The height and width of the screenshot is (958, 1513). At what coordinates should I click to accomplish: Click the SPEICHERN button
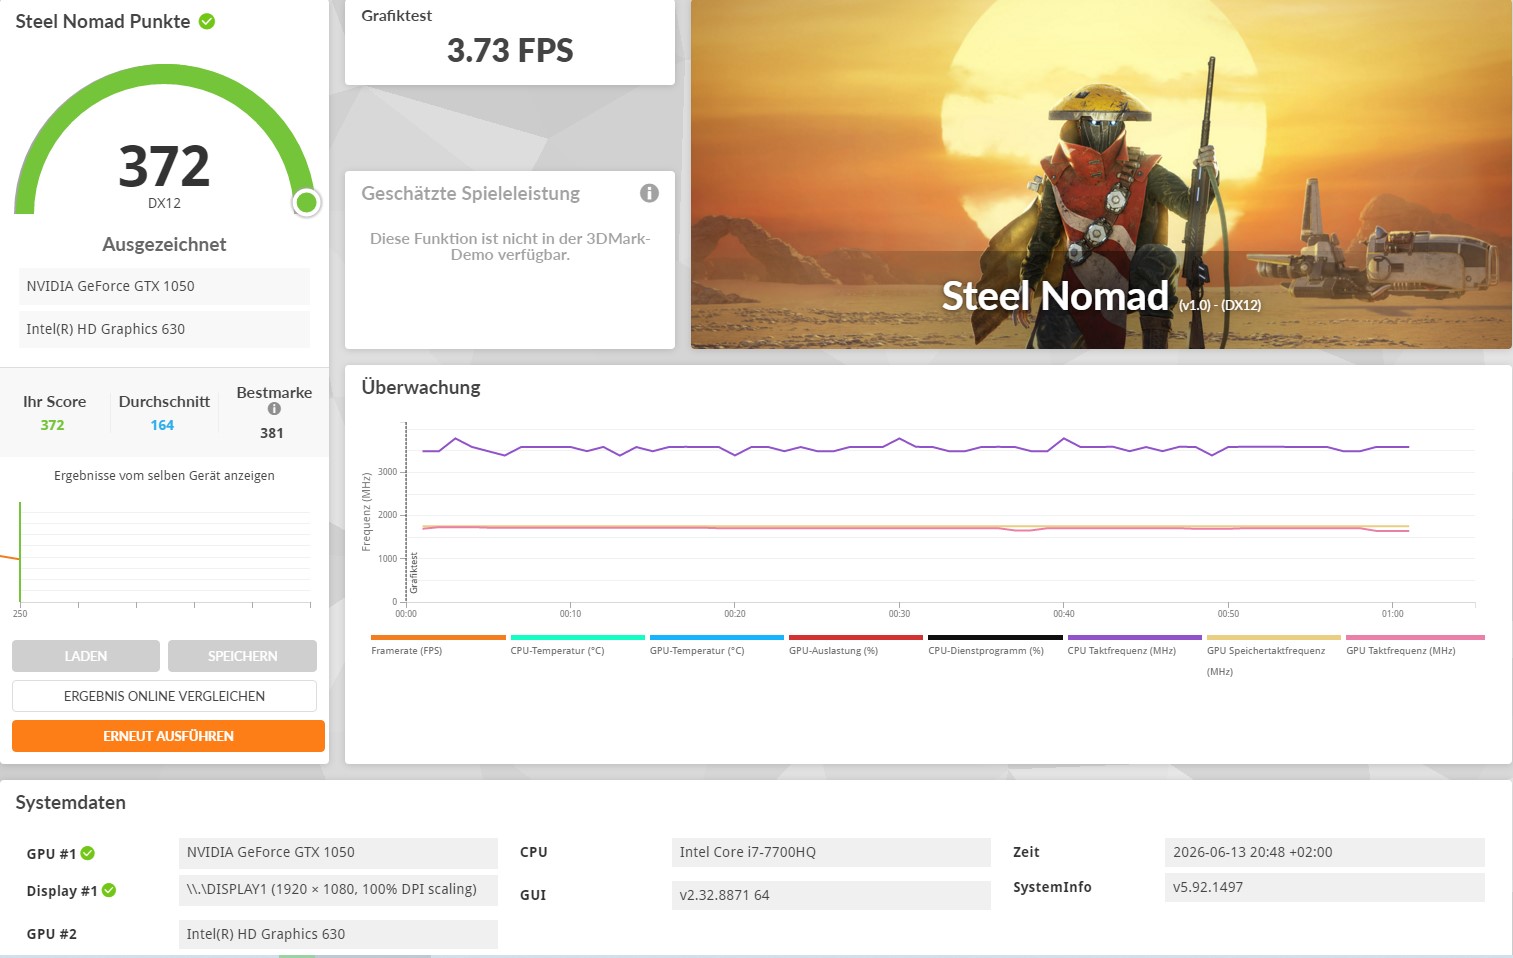point(242,656)
